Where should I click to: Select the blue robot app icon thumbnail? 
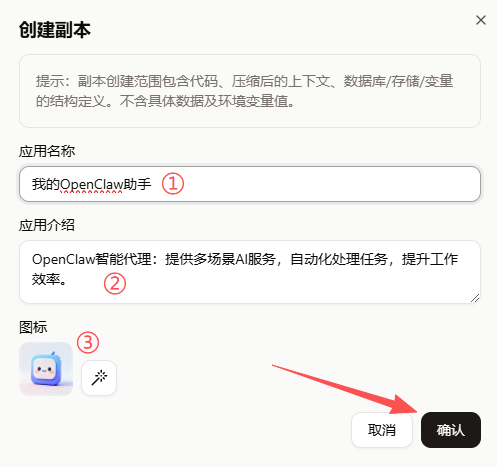pos(46,369)
